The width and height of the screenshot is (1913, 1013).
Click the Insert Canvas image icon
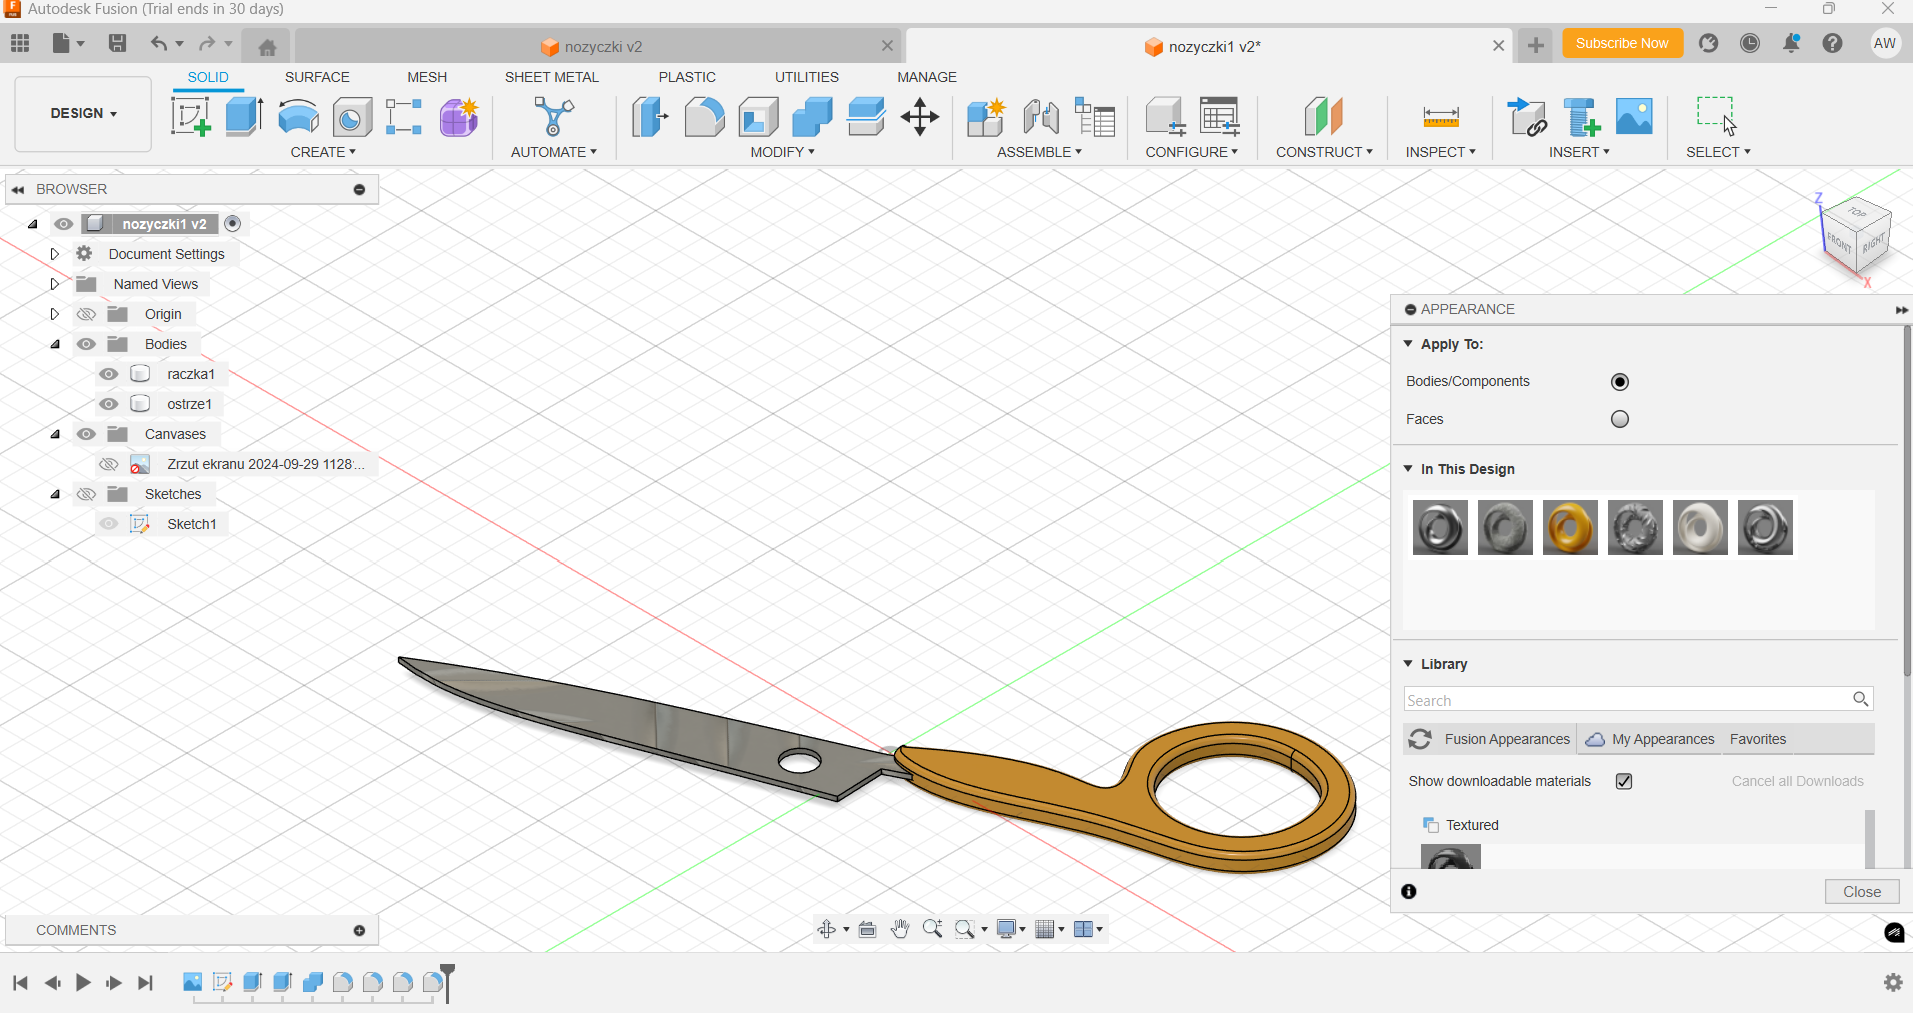1634,116
